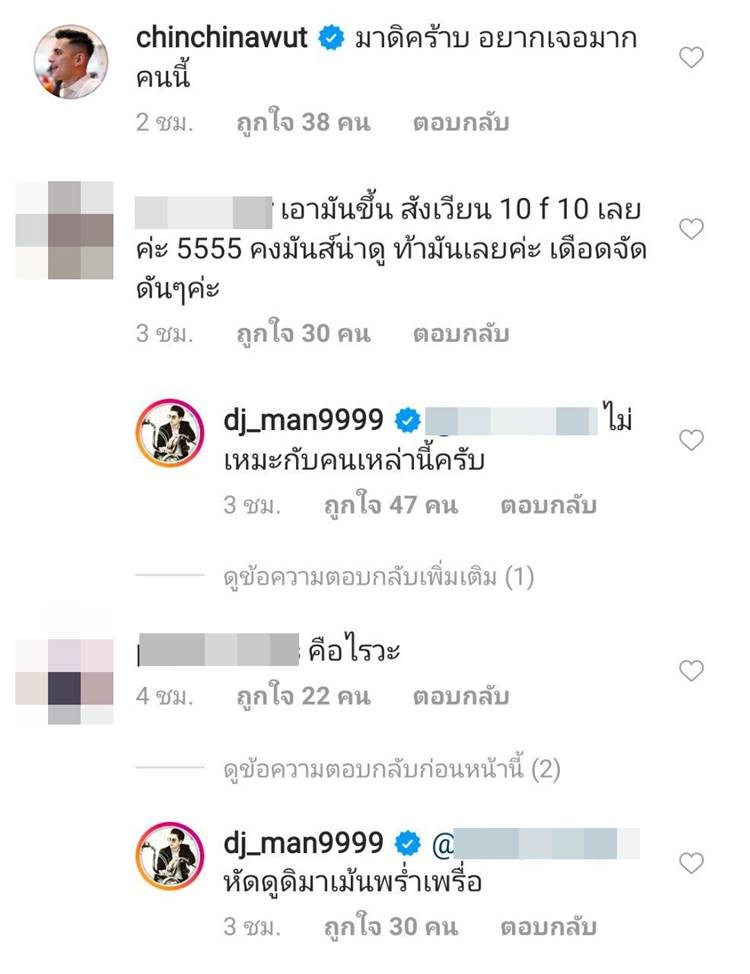
Task: View 'ถูกใจ 38 คน' likes list
Action: point(303,122)
